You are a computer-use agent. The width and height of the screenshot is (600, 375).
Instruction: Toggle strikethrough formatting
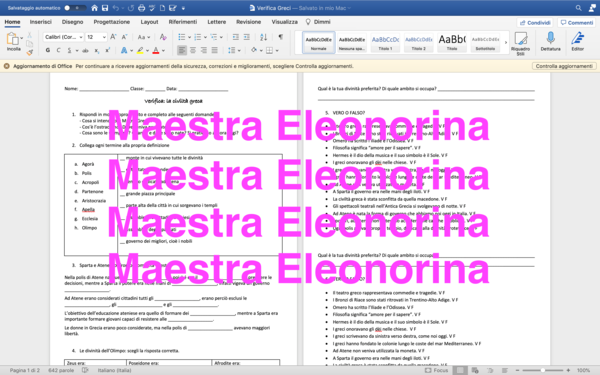85,50
